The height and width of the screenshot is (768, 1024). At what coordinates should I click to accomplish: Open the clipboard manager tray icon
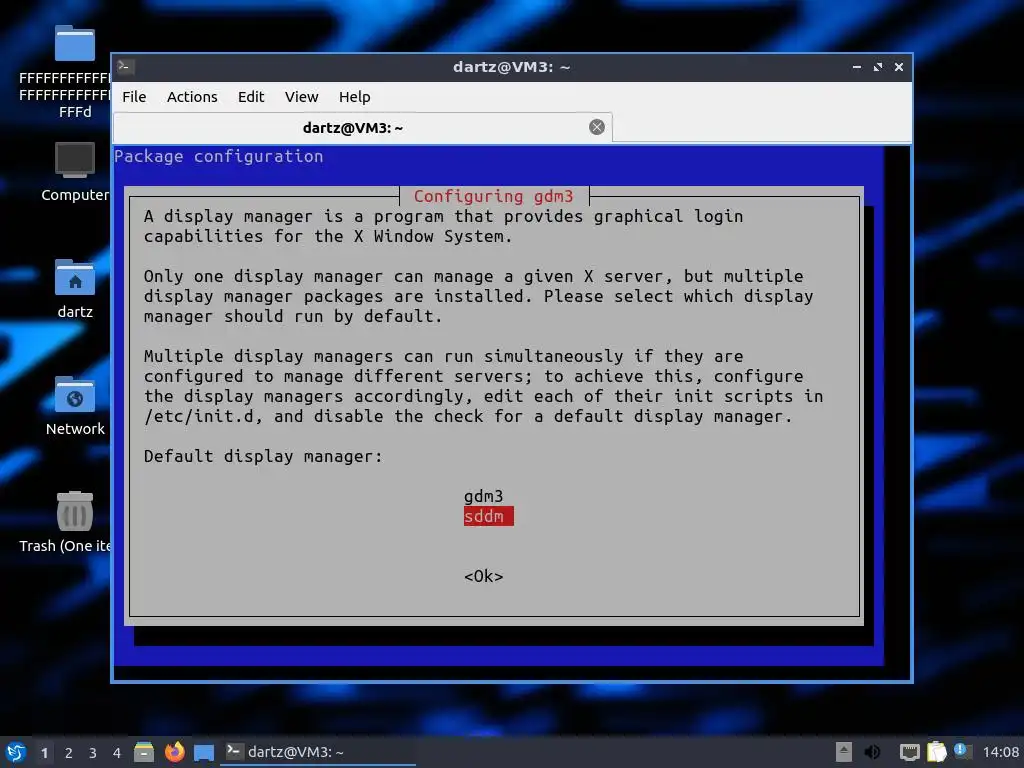point(936,752)
